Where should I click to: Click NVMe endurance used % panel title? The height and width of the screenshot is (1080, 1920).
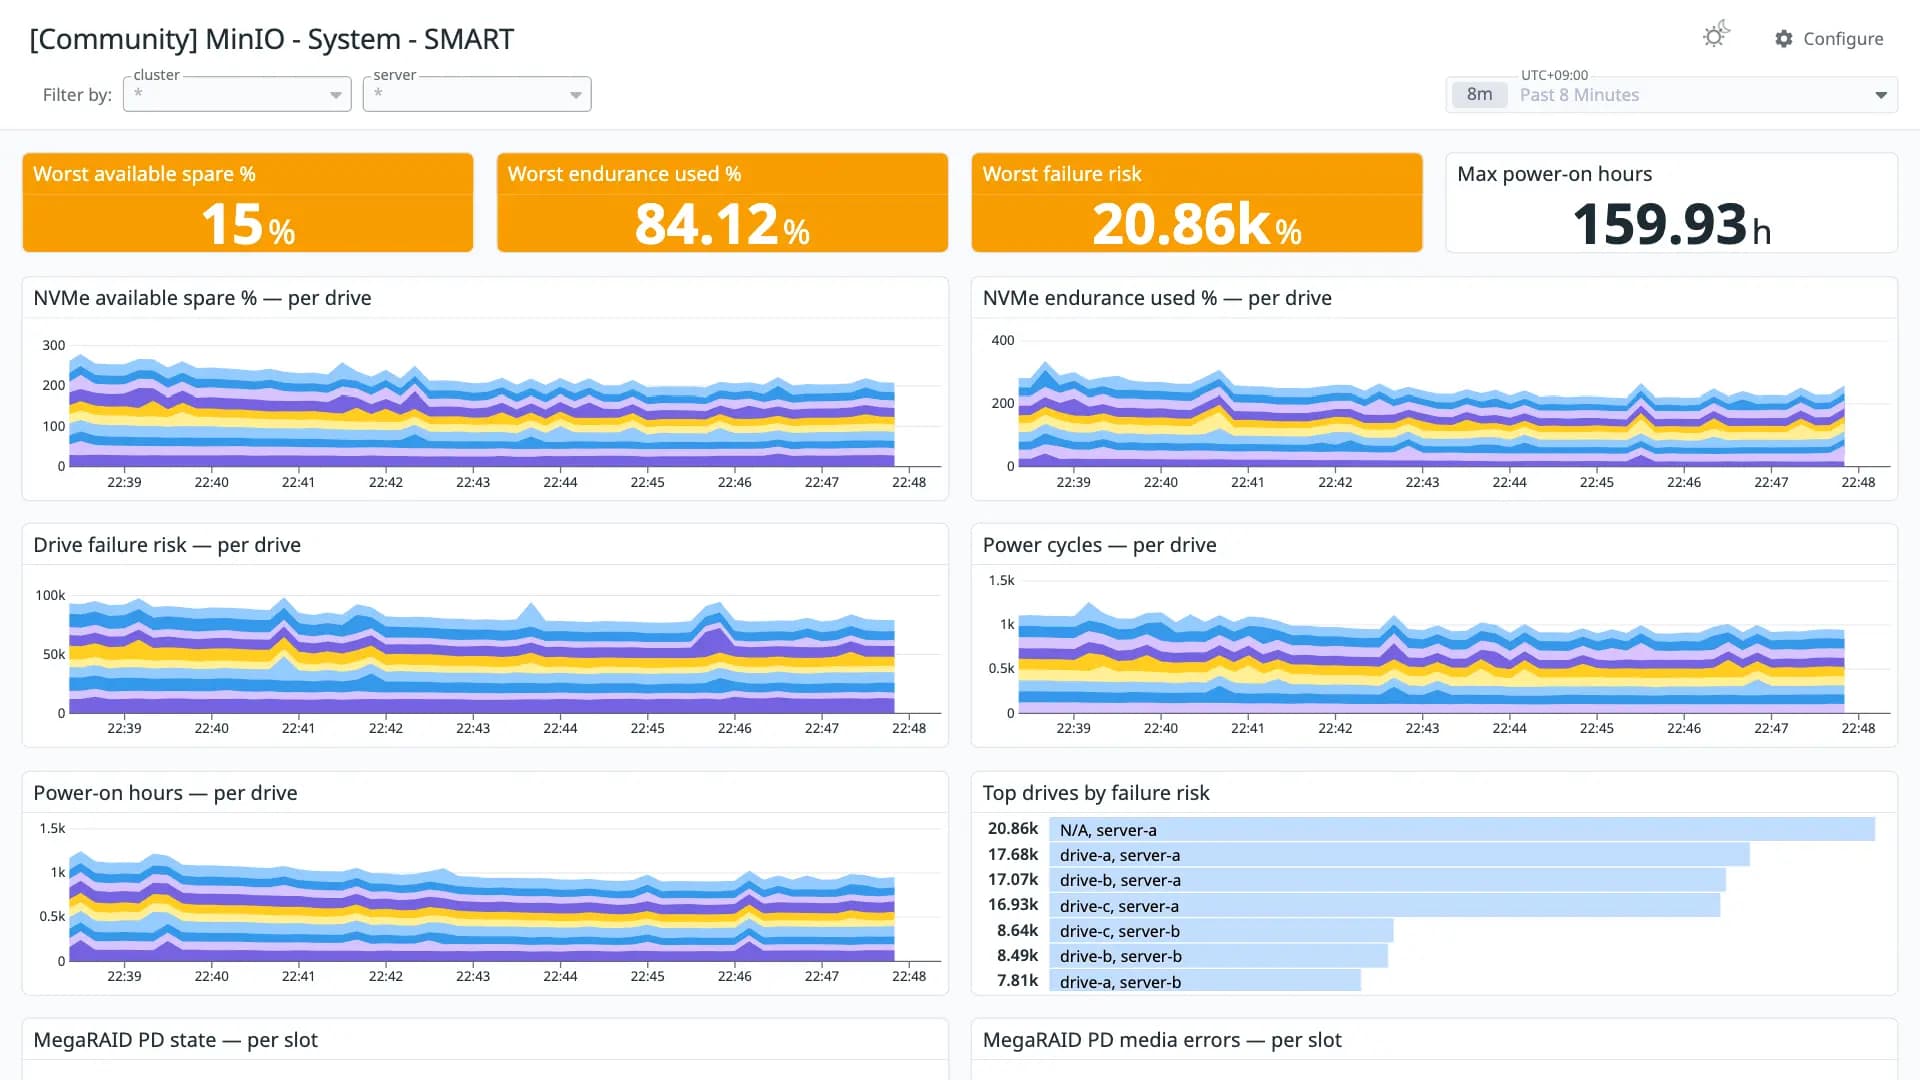pyautogui.click(x=1157, y=298)
